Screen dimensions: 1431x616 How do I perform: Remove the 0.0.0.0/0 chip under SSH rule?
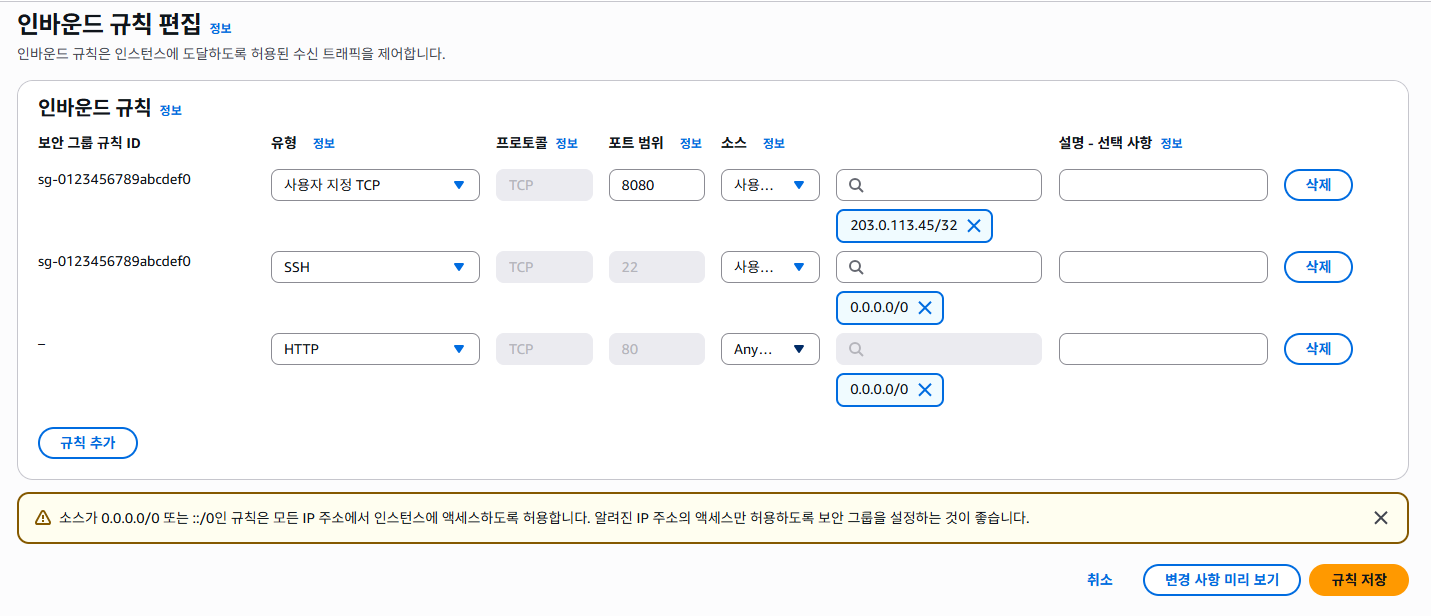[x=925, y=308]
